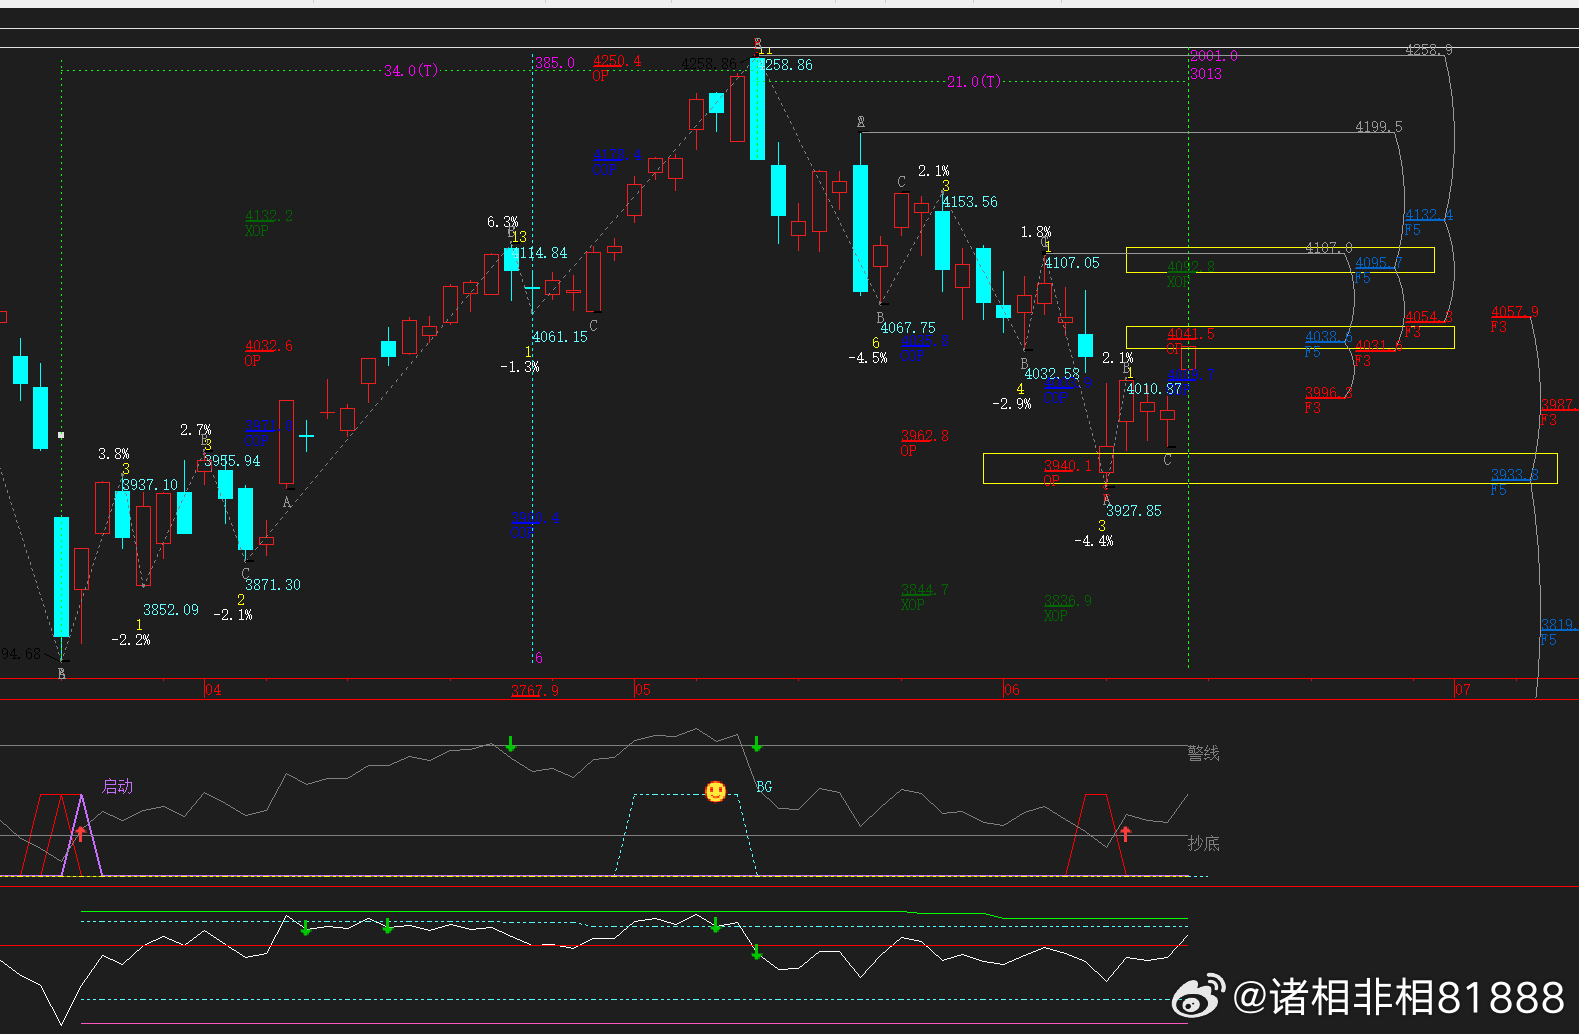The image size is (1579, 1034).
Task: Select the 3852.09 low price label
Action: (x=171, y=610)
